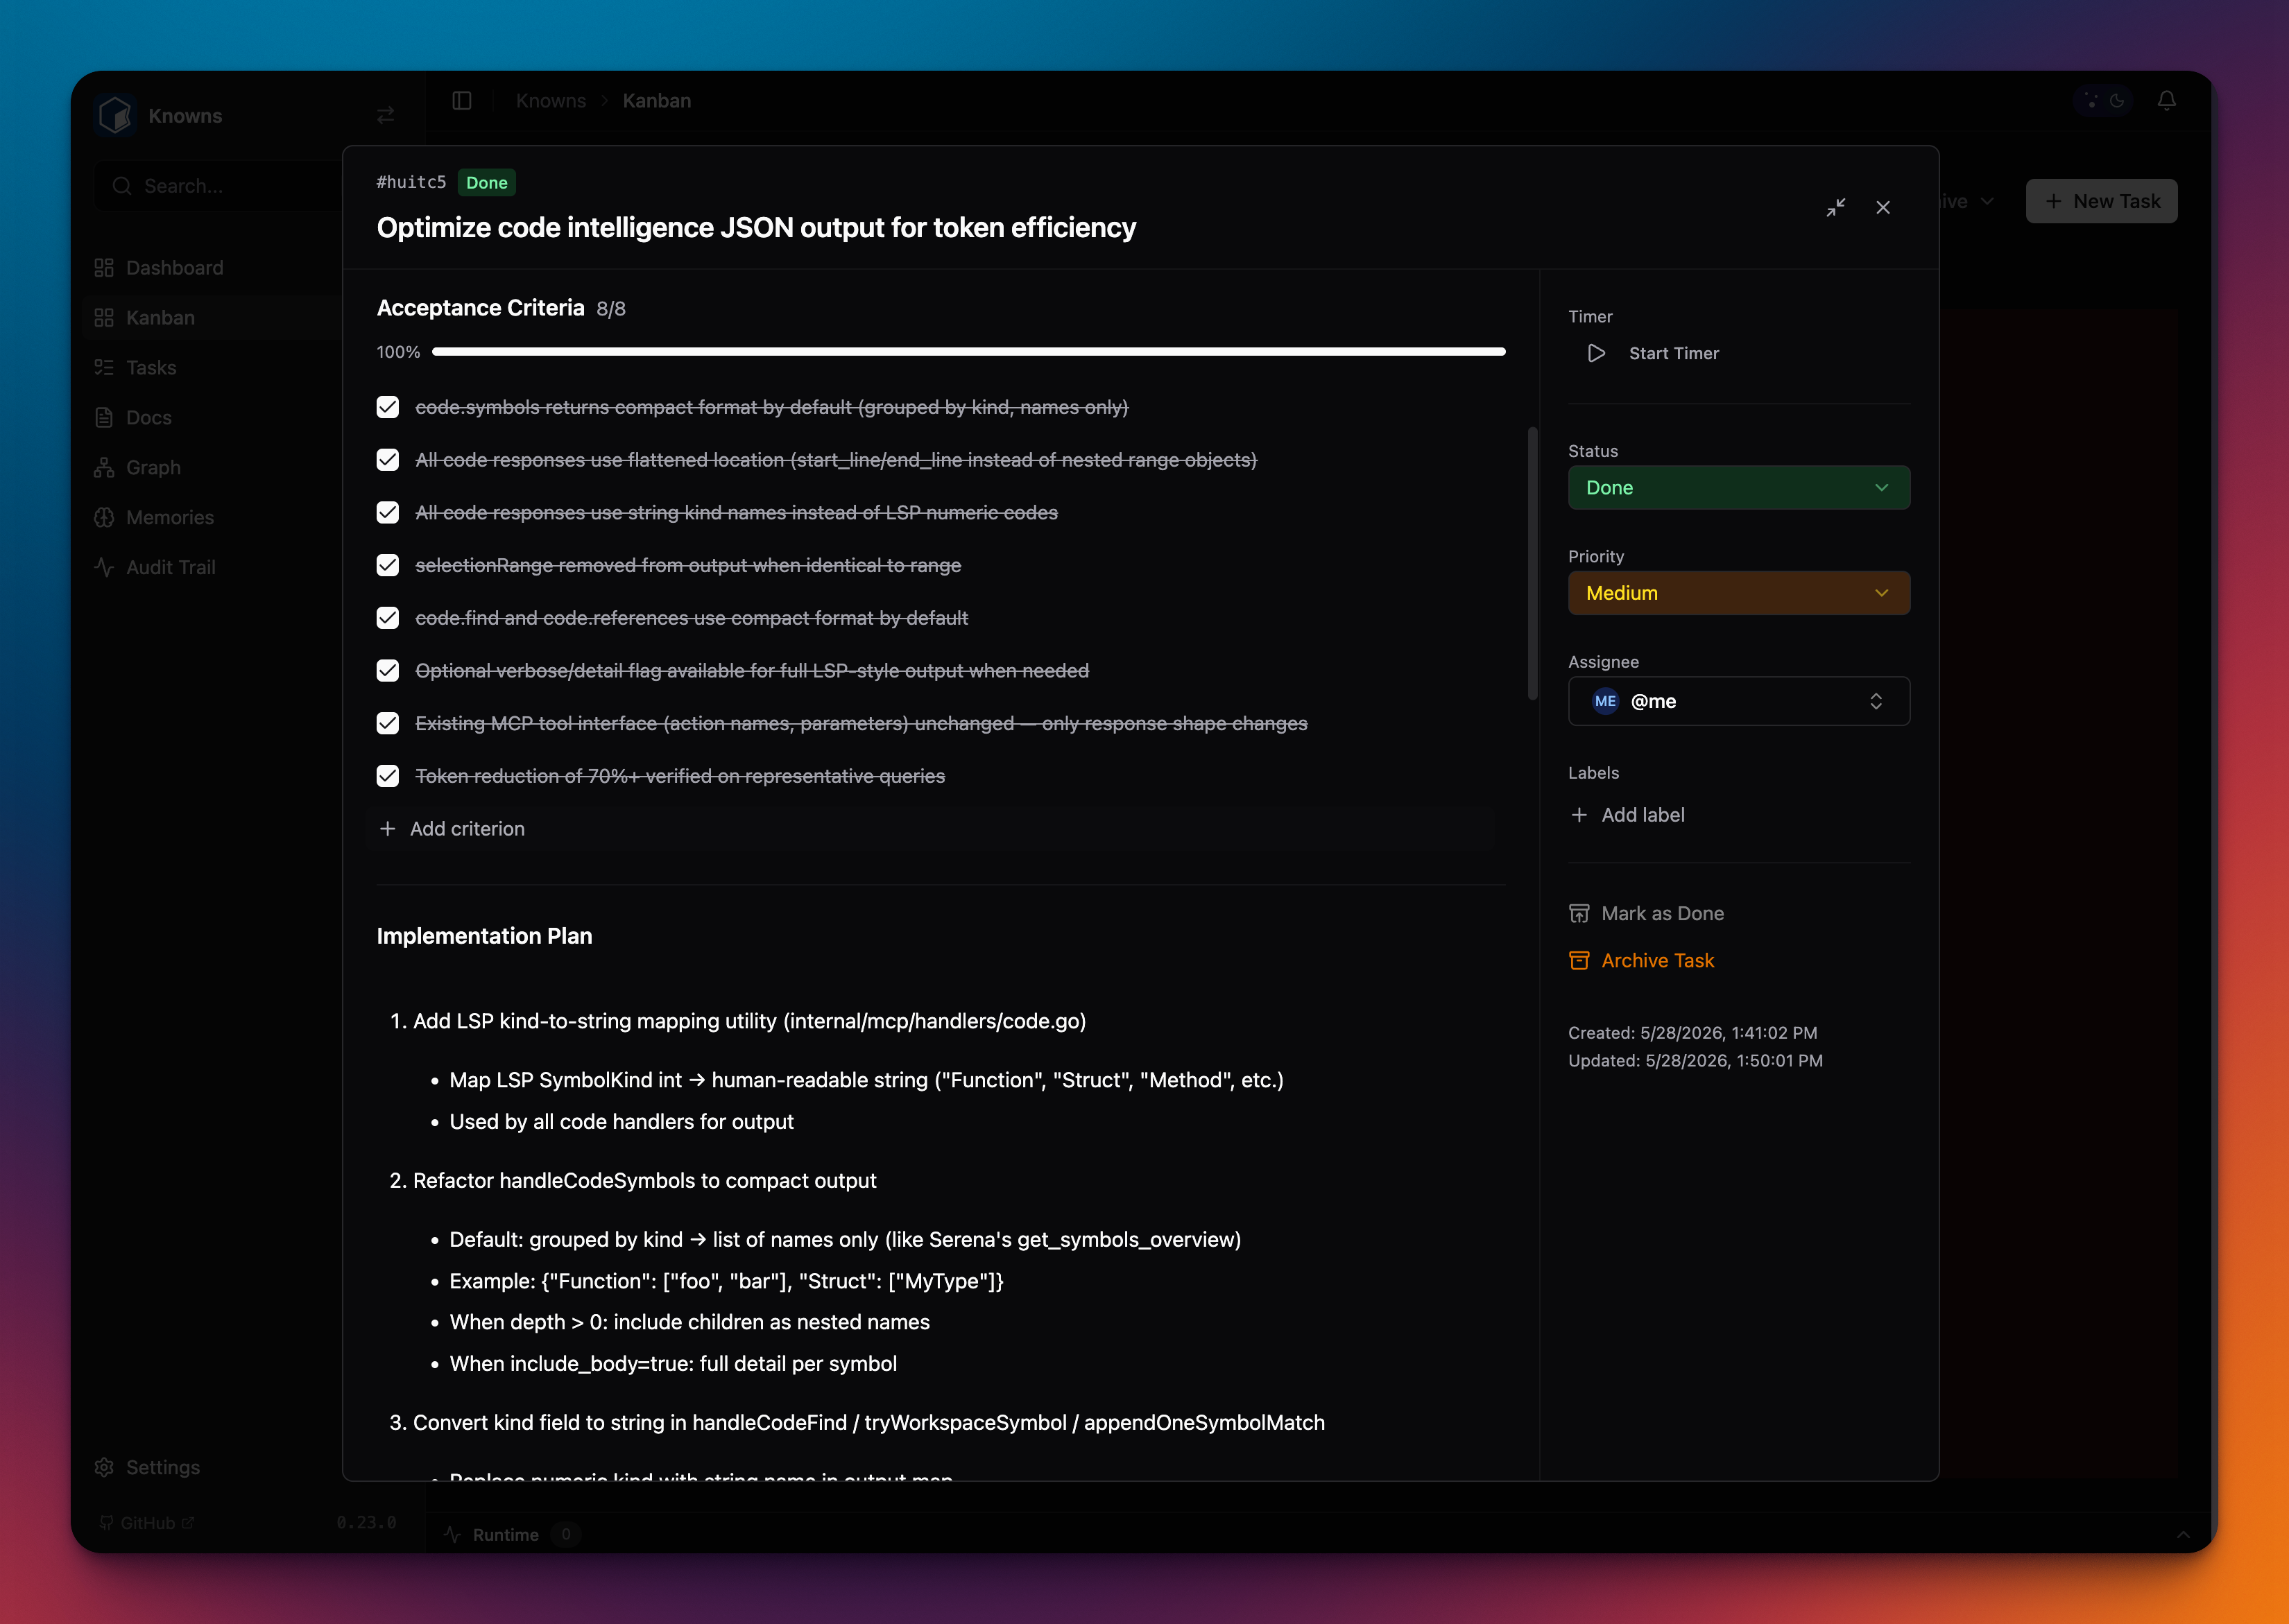Open the notifications bell
The height and width of the screenshot is (1624, 2289).
(2166, 101)
